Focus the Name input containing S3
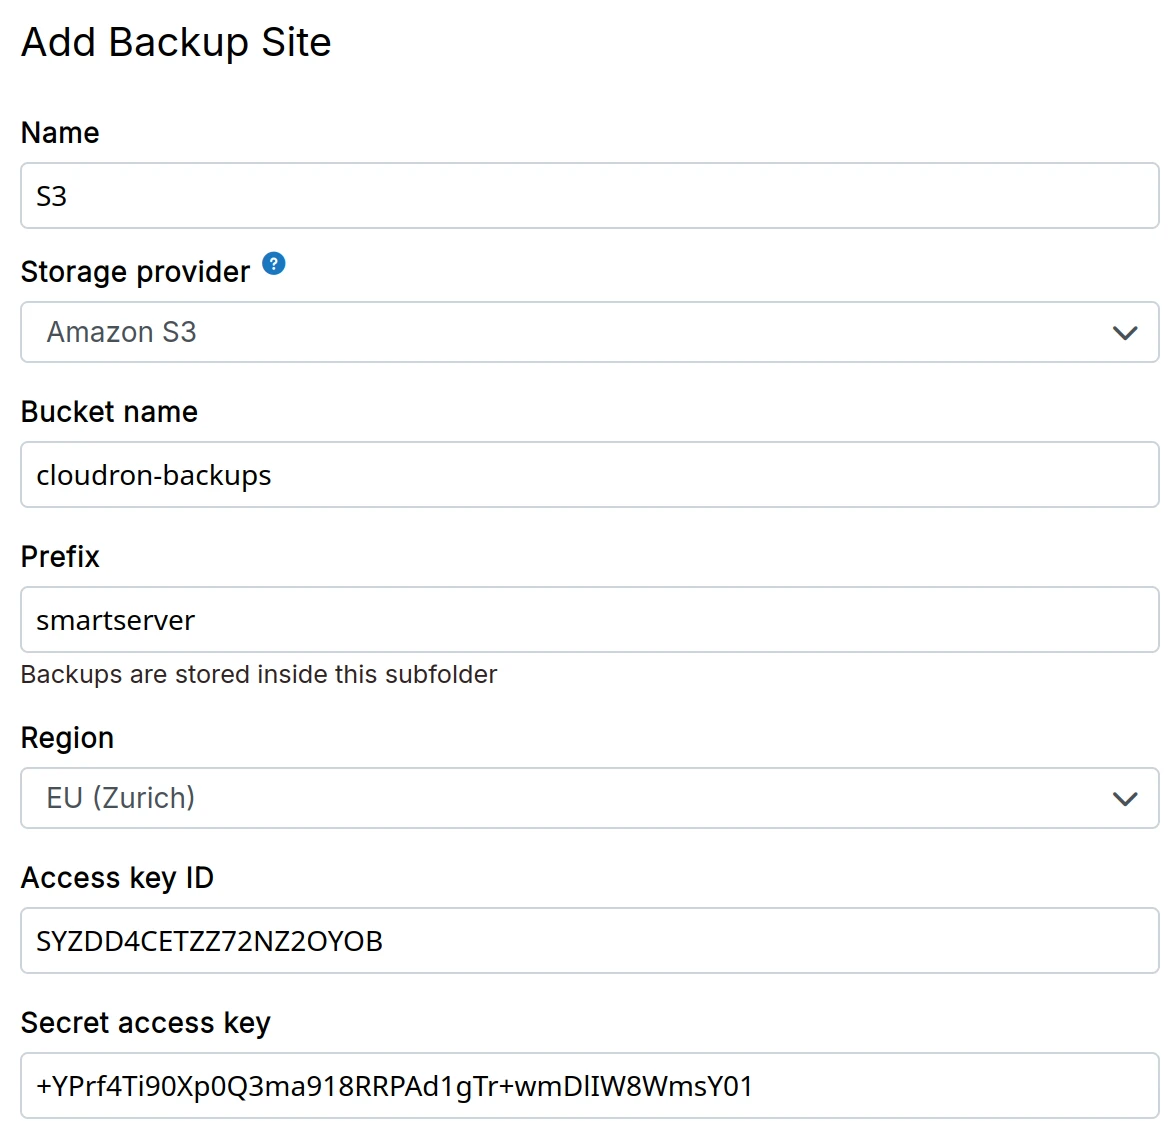The image size is (1175, 1135). click(x=588, y=196)
